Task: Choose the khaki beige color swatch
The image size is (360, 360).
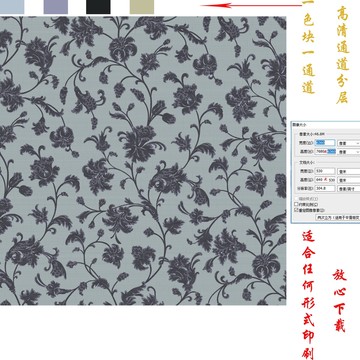Action: pyautogui.click(x=142, y=7)
